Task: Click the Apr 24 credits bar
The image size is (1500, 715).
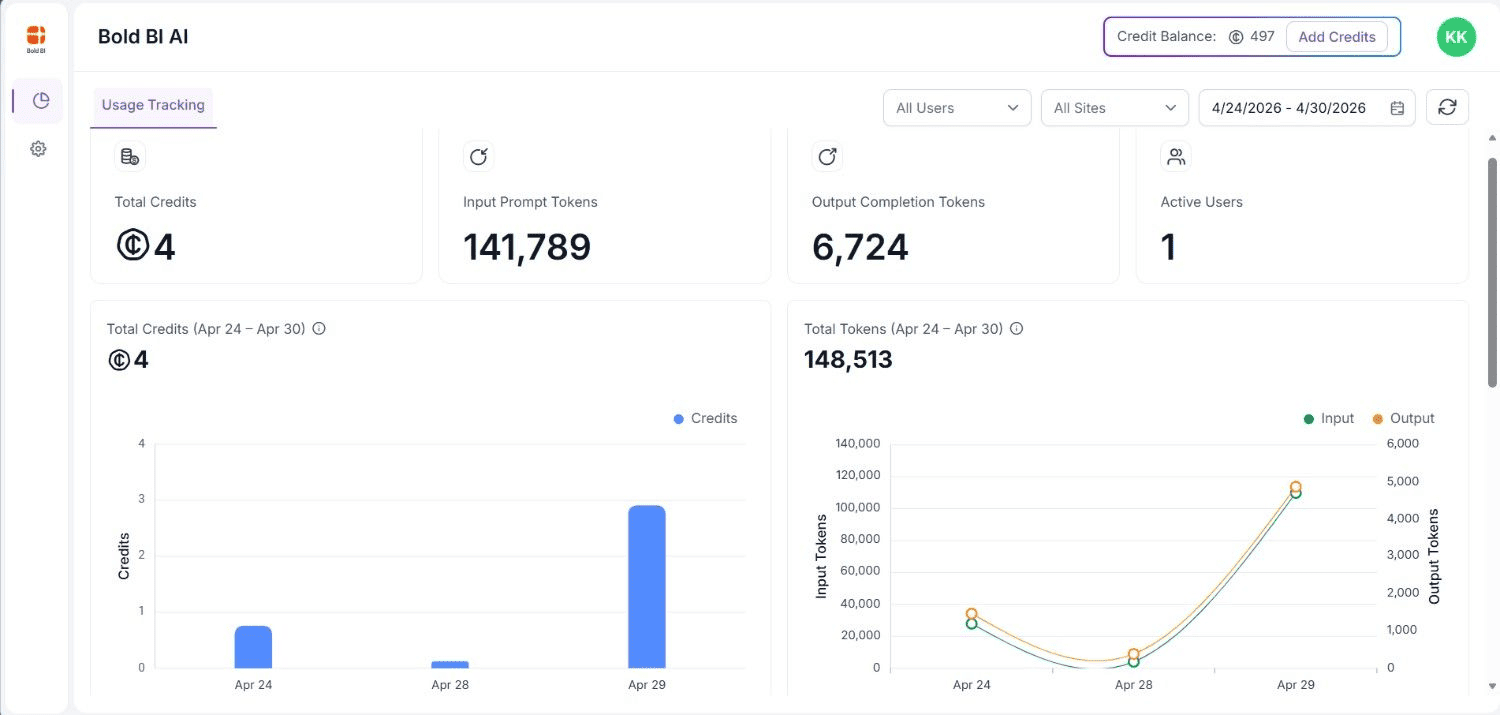Action: 253,647
